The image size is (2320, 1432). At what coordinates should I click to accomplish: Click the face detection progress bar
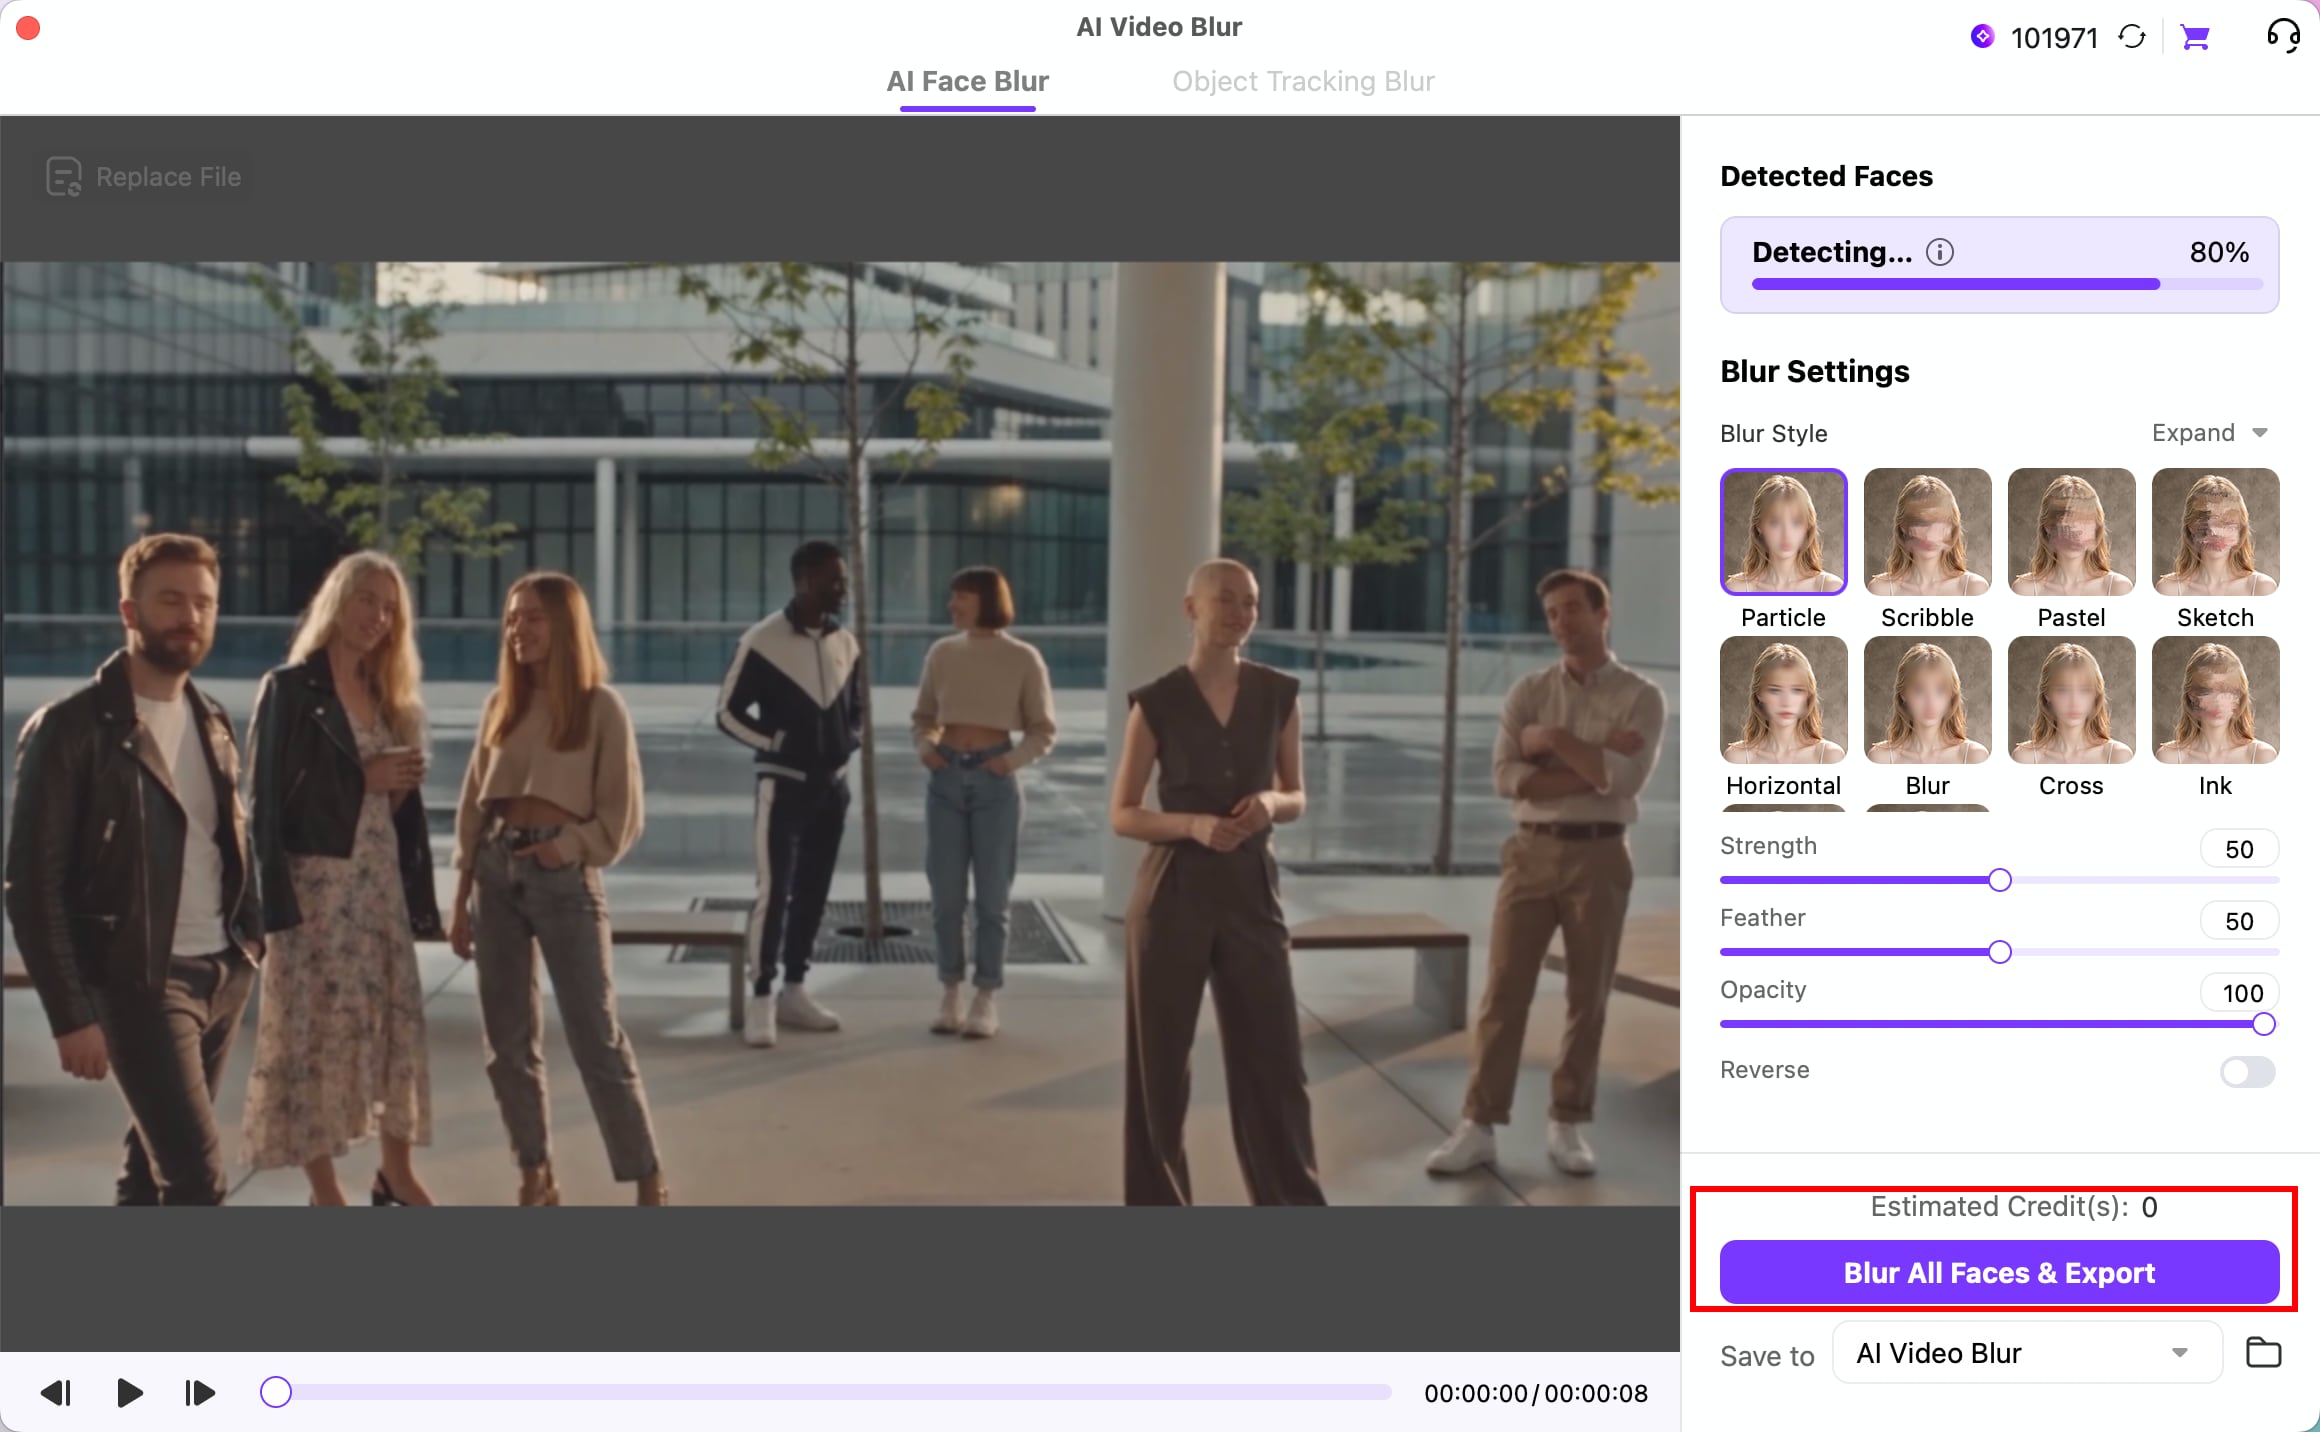tap(2007, 284)
